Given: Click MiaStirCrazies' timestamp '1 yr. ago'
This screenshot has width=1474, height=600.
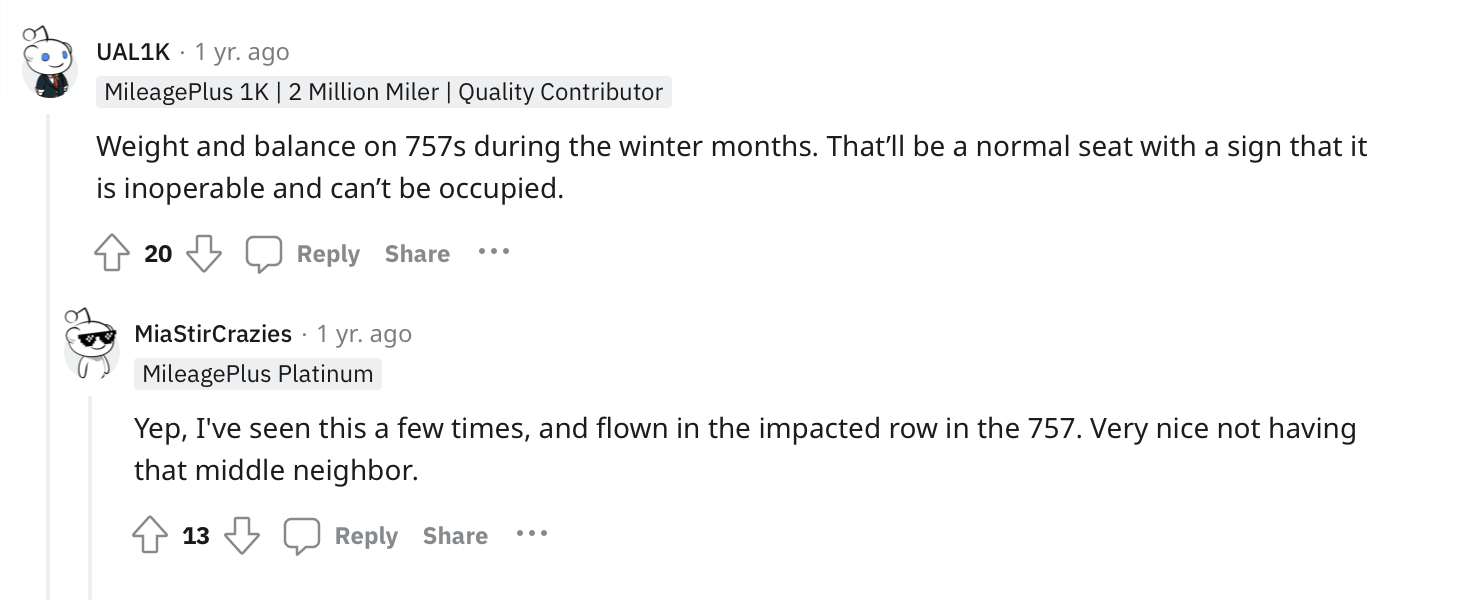Looking at the screenshot, I should click(x=364, y=333).
